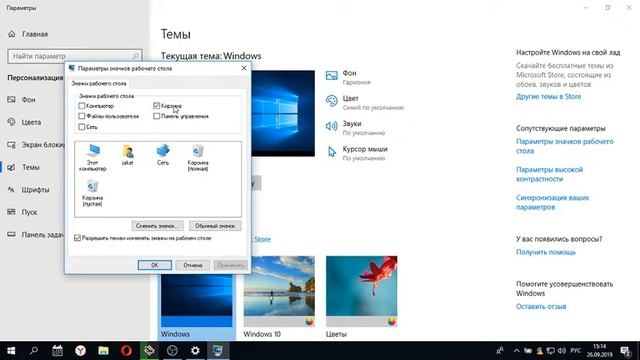Click the 'Оставить отзыв' link

pyautogui.click(x=541, y=307)
